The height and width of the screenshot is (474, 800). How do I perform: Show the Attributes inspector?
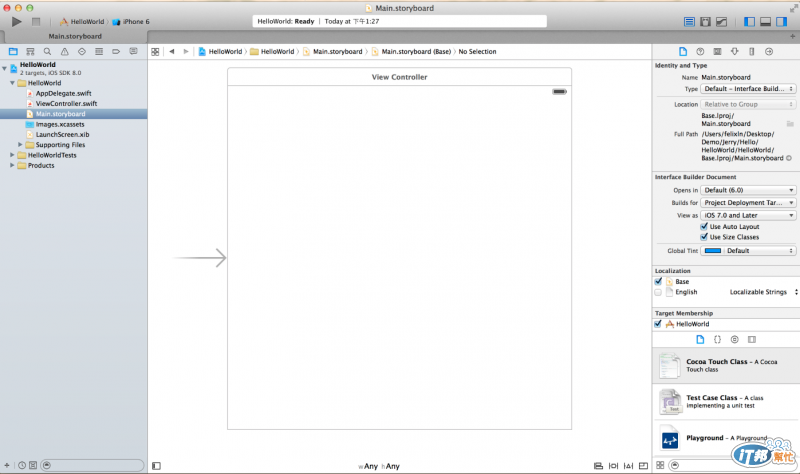pos(734,52)
